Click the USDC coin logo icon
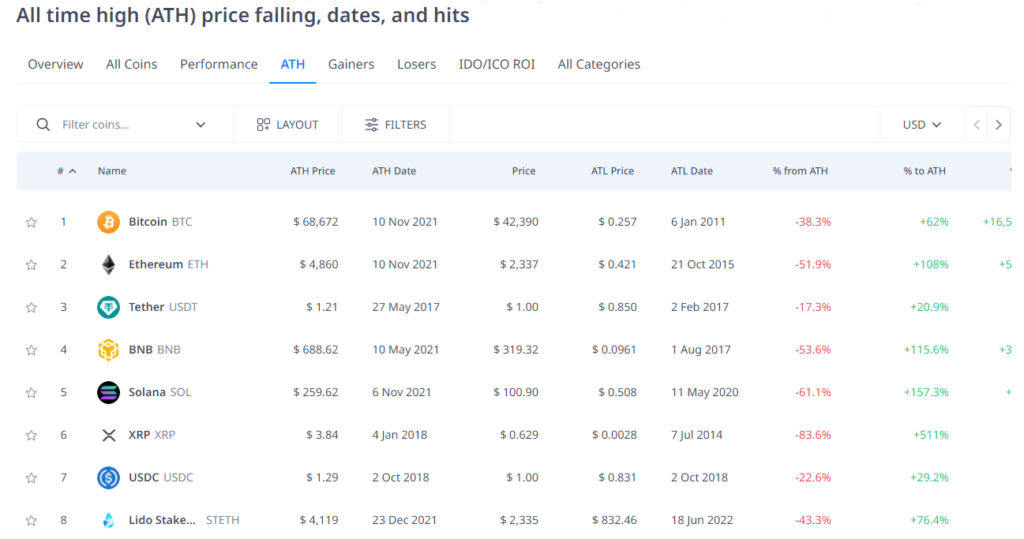The height and width of the screenshot is (539, 1024). 108,478
